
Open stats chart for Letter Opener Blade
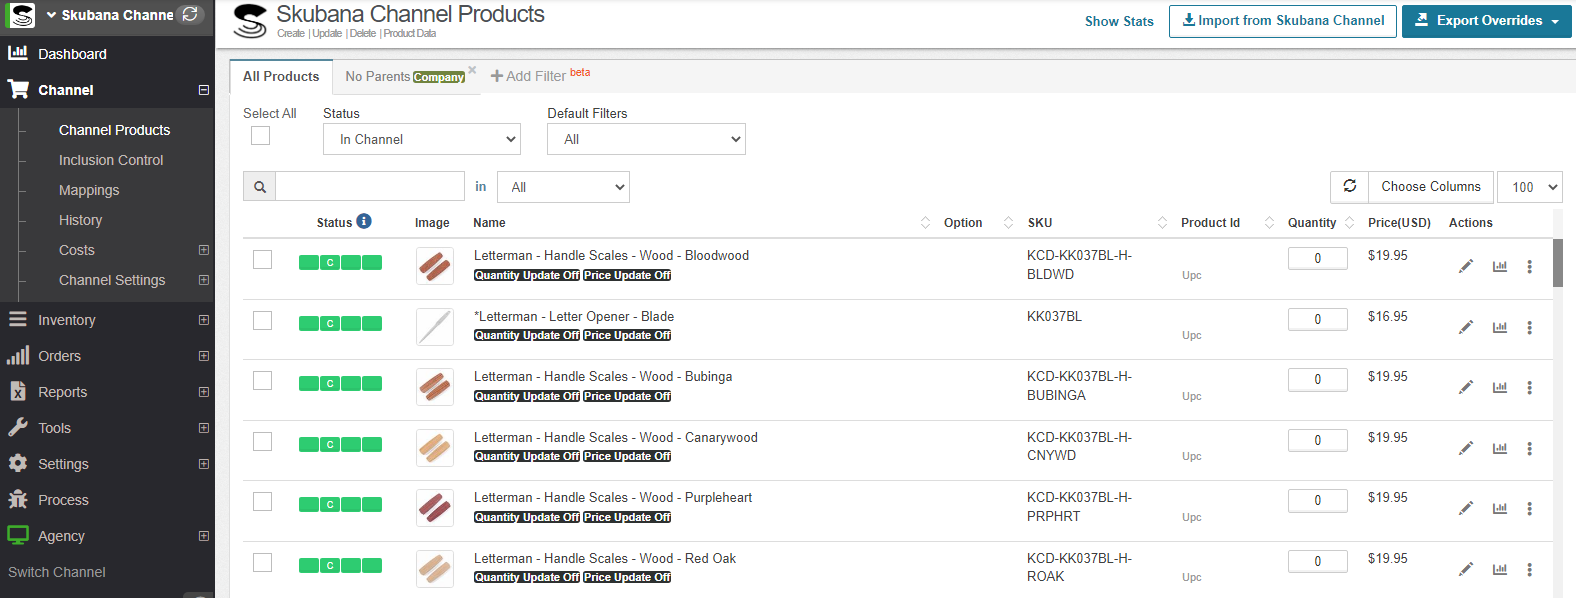click(x=1499, y=327)
